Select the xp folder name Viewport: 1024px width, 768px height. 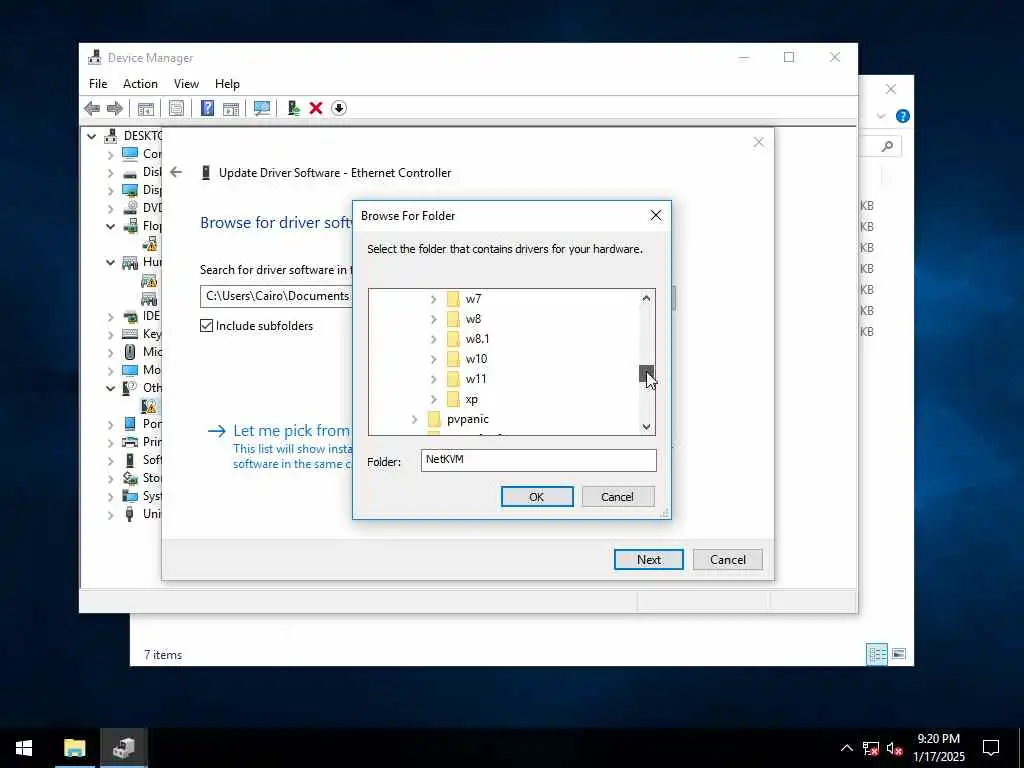pos(472,399)
